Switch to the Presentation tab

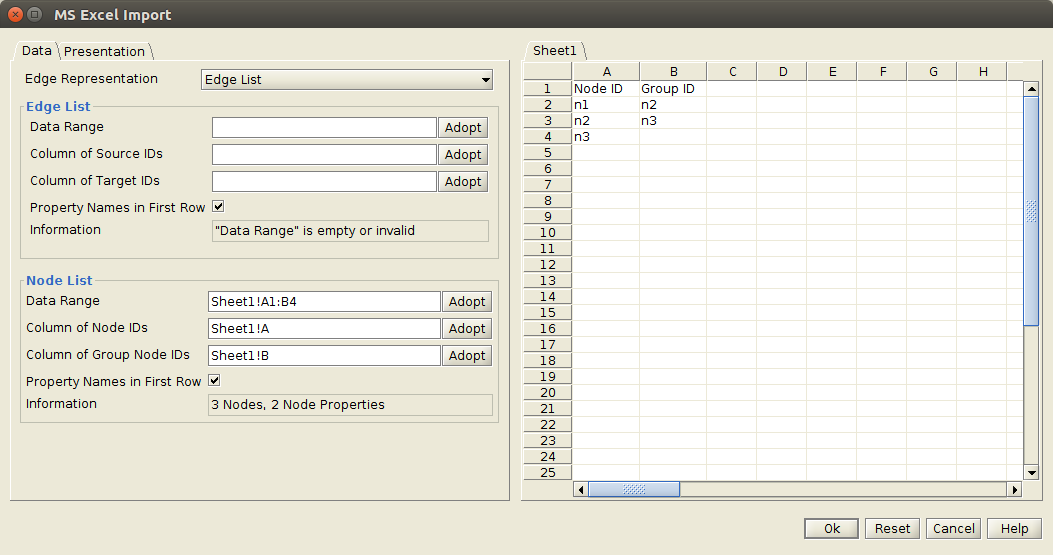pyautogui.click(x=104, y=51)
